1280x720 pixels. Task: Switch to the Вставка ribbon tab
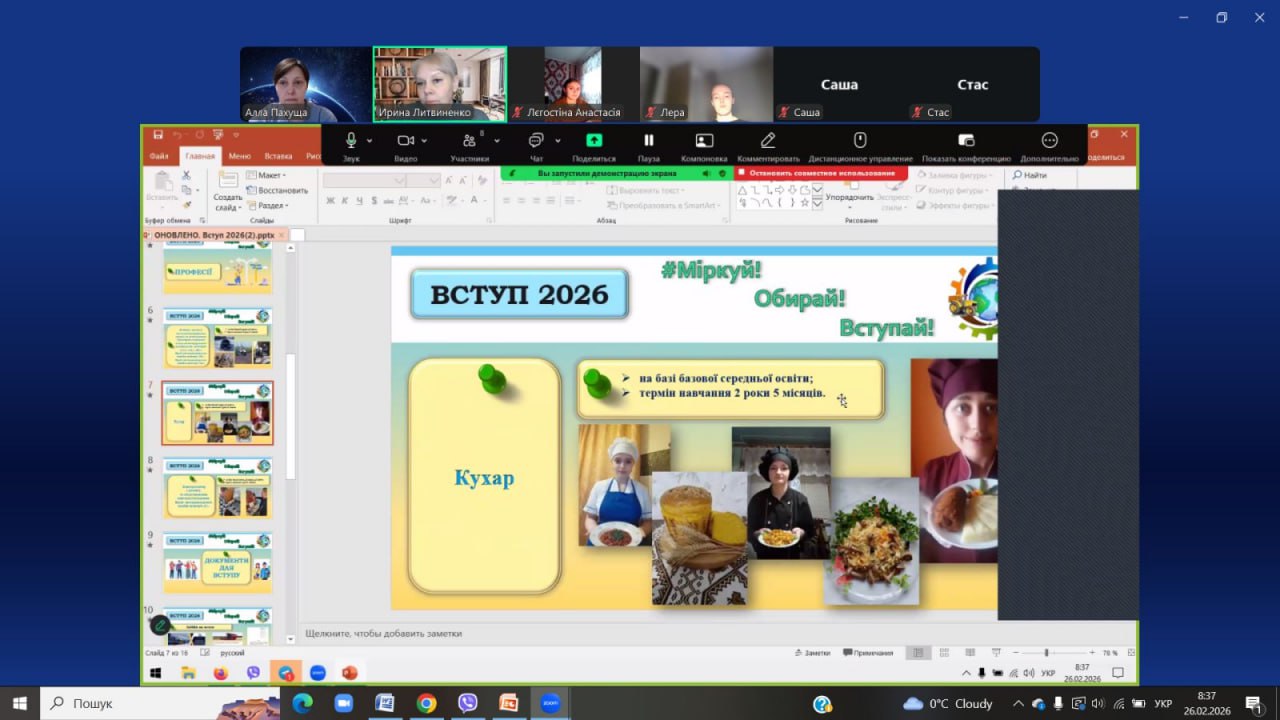point(278,156)
